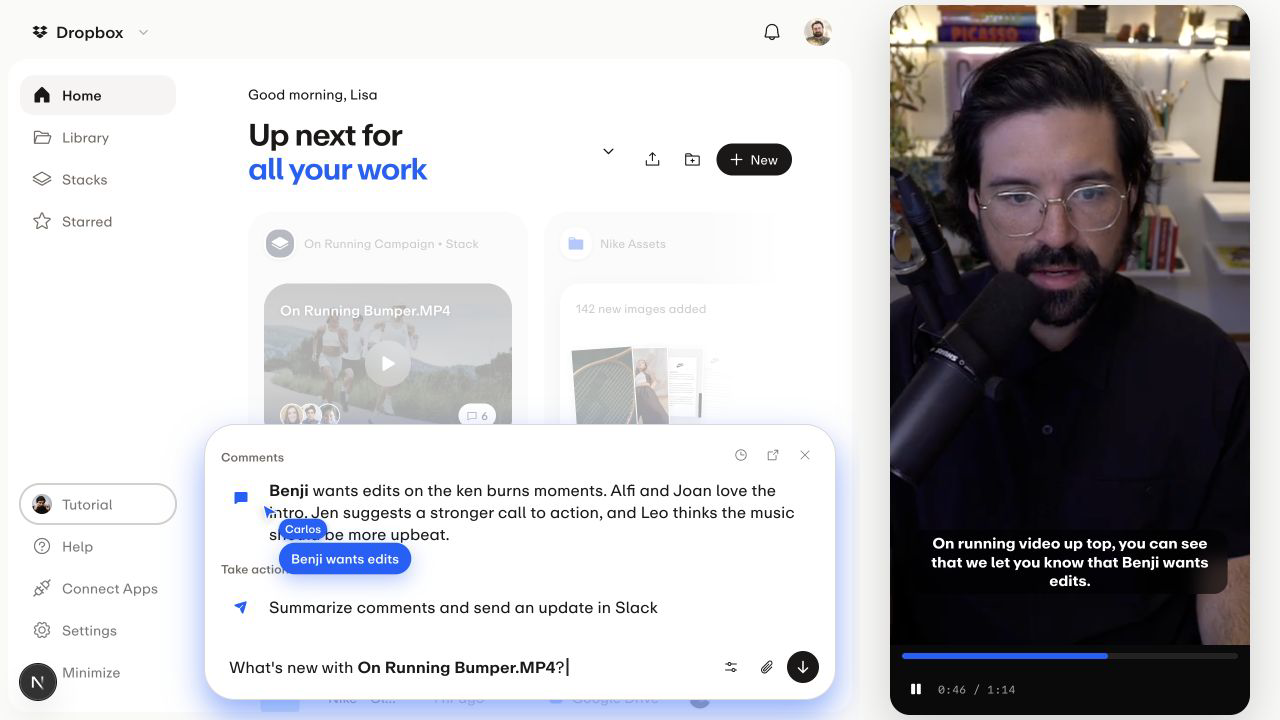The width and height of the screenshot is (1280, 720).
Task: Open the notifications bell
Action: tap(772, 32)
